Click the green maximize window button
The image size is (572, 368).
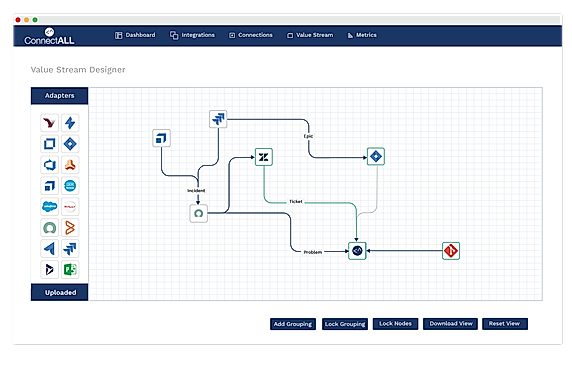coord(35,20)
